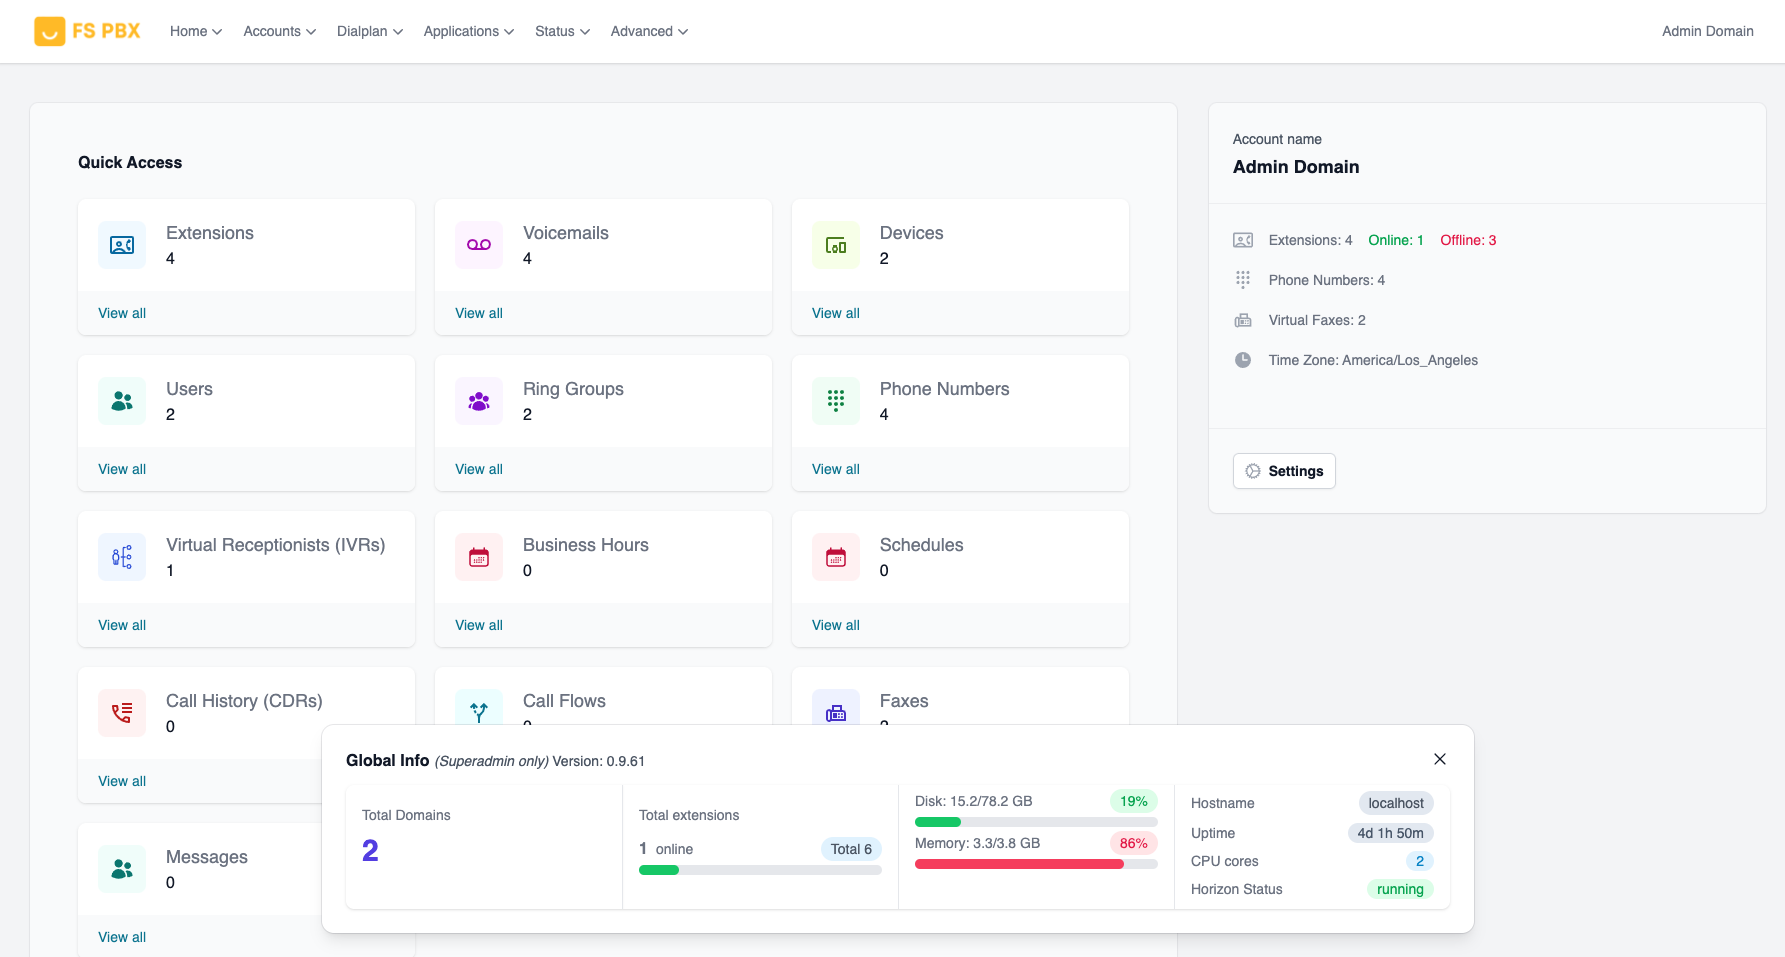Image resolution: width=1785 pixels, height=957 pixels.
Task: Click the Extensions contact card icon
Action: 121,244
